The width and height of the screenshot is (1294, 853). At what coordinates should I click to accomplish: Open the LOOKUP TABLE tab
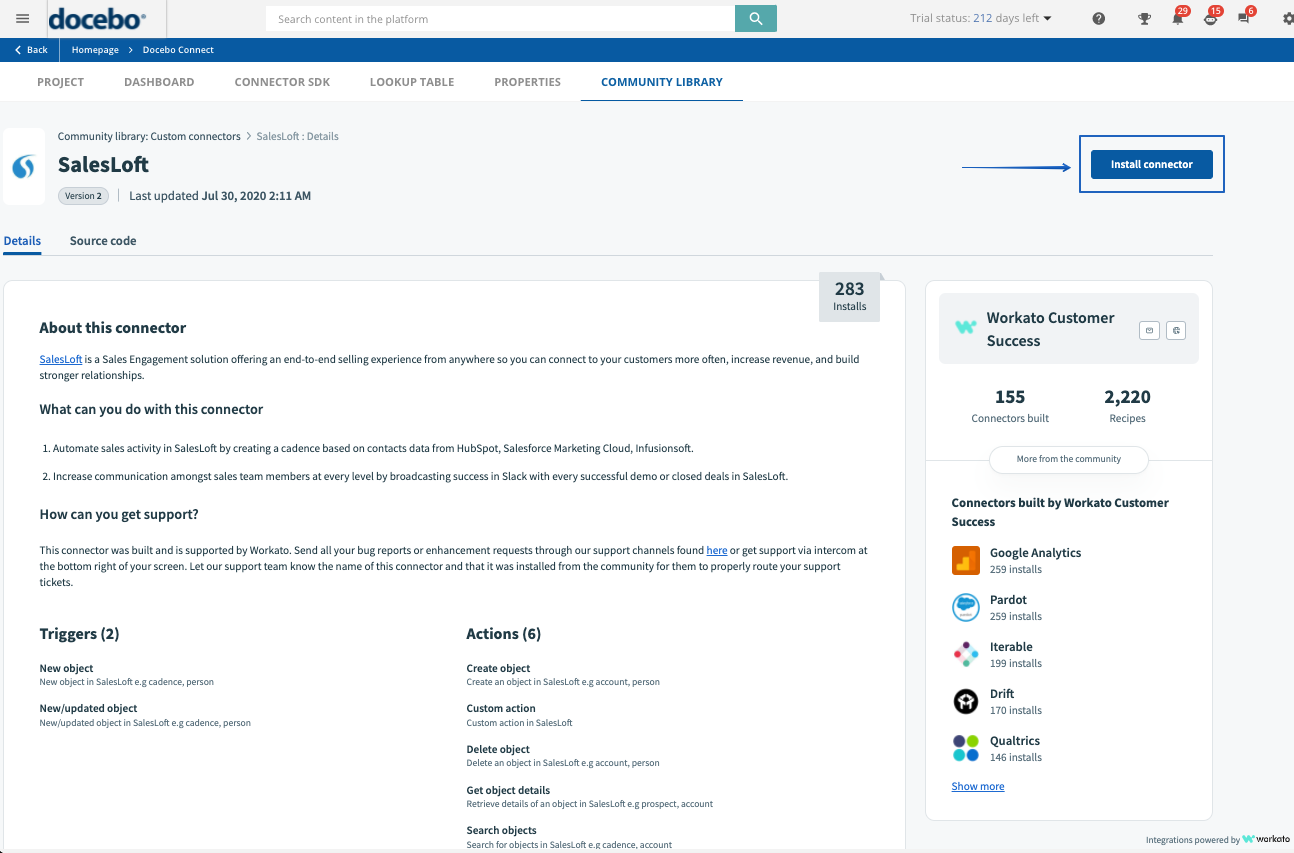[411, 82]
